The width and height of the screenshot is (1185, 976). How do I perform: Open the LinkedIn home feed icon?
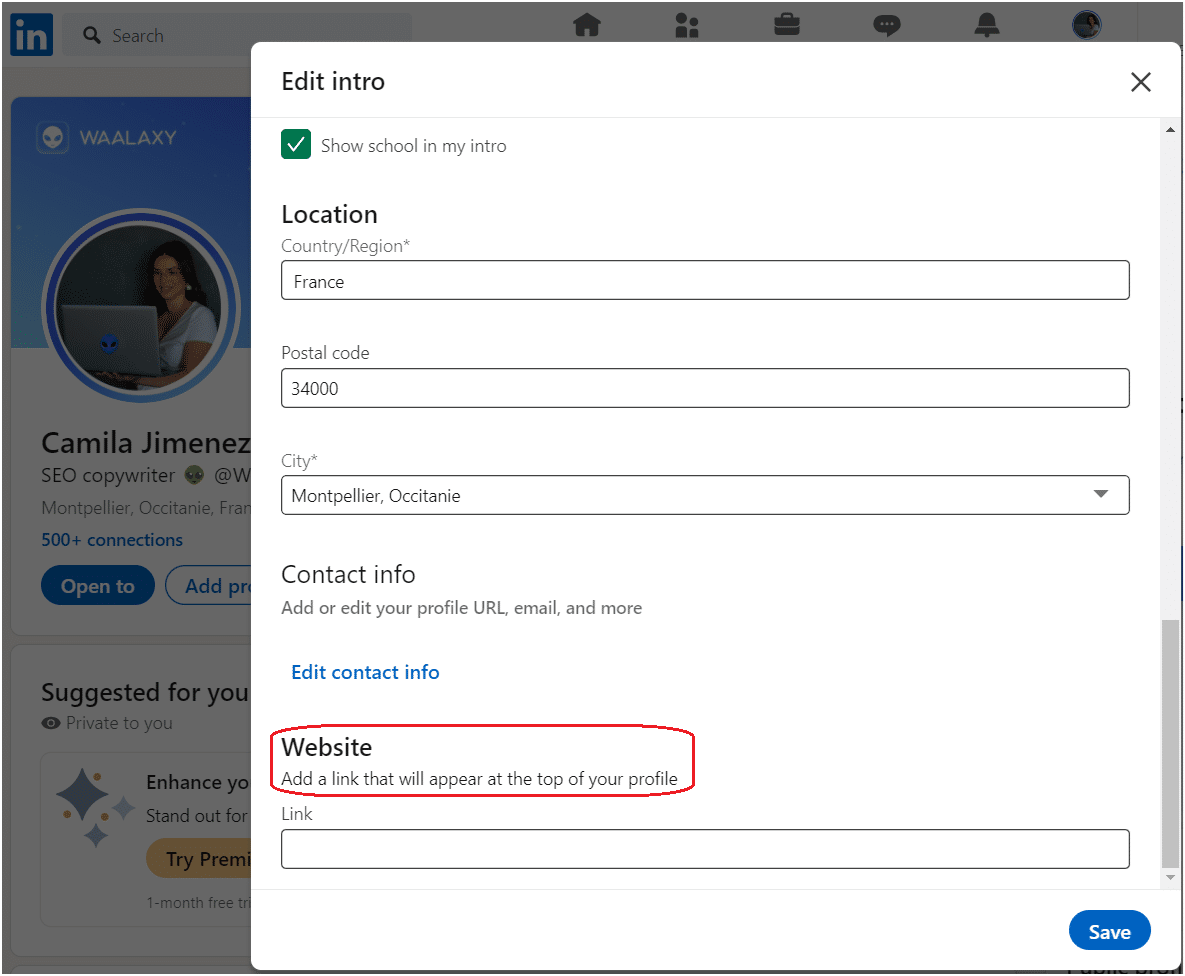[x=588, y=25]
